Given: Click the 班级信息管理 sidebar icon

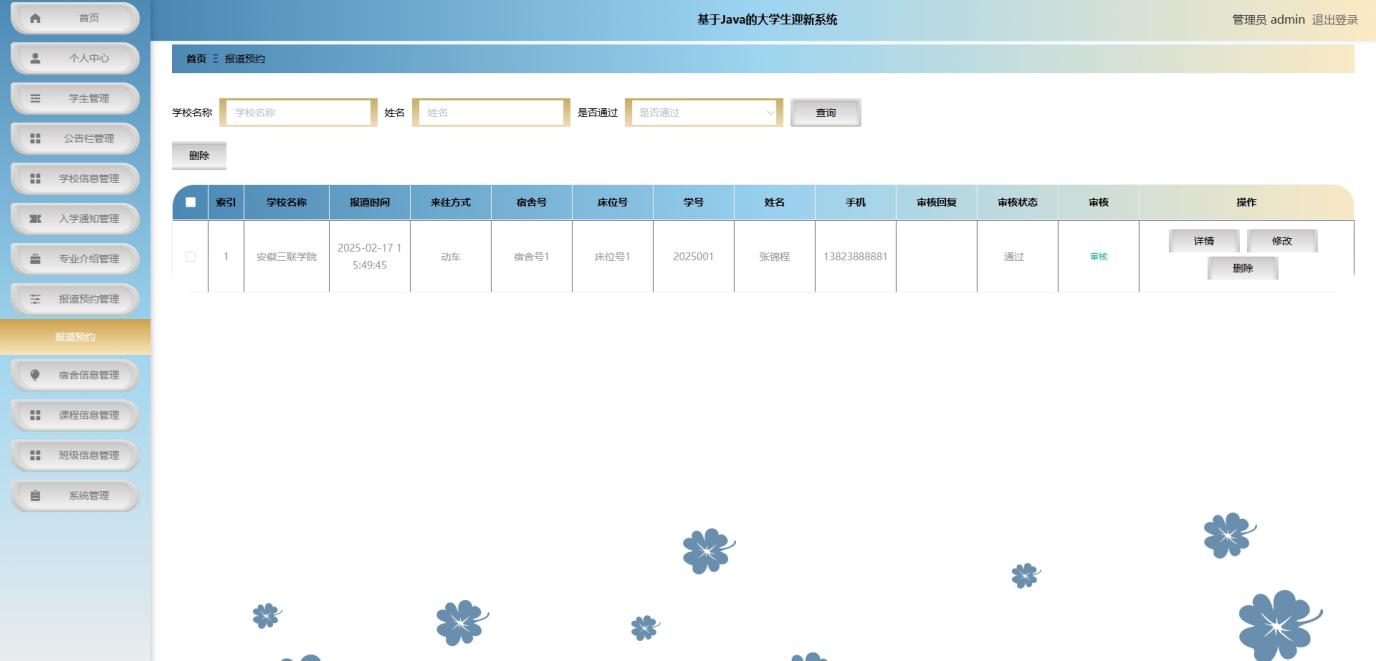Looking at the screenshot, I should [35, 455].
